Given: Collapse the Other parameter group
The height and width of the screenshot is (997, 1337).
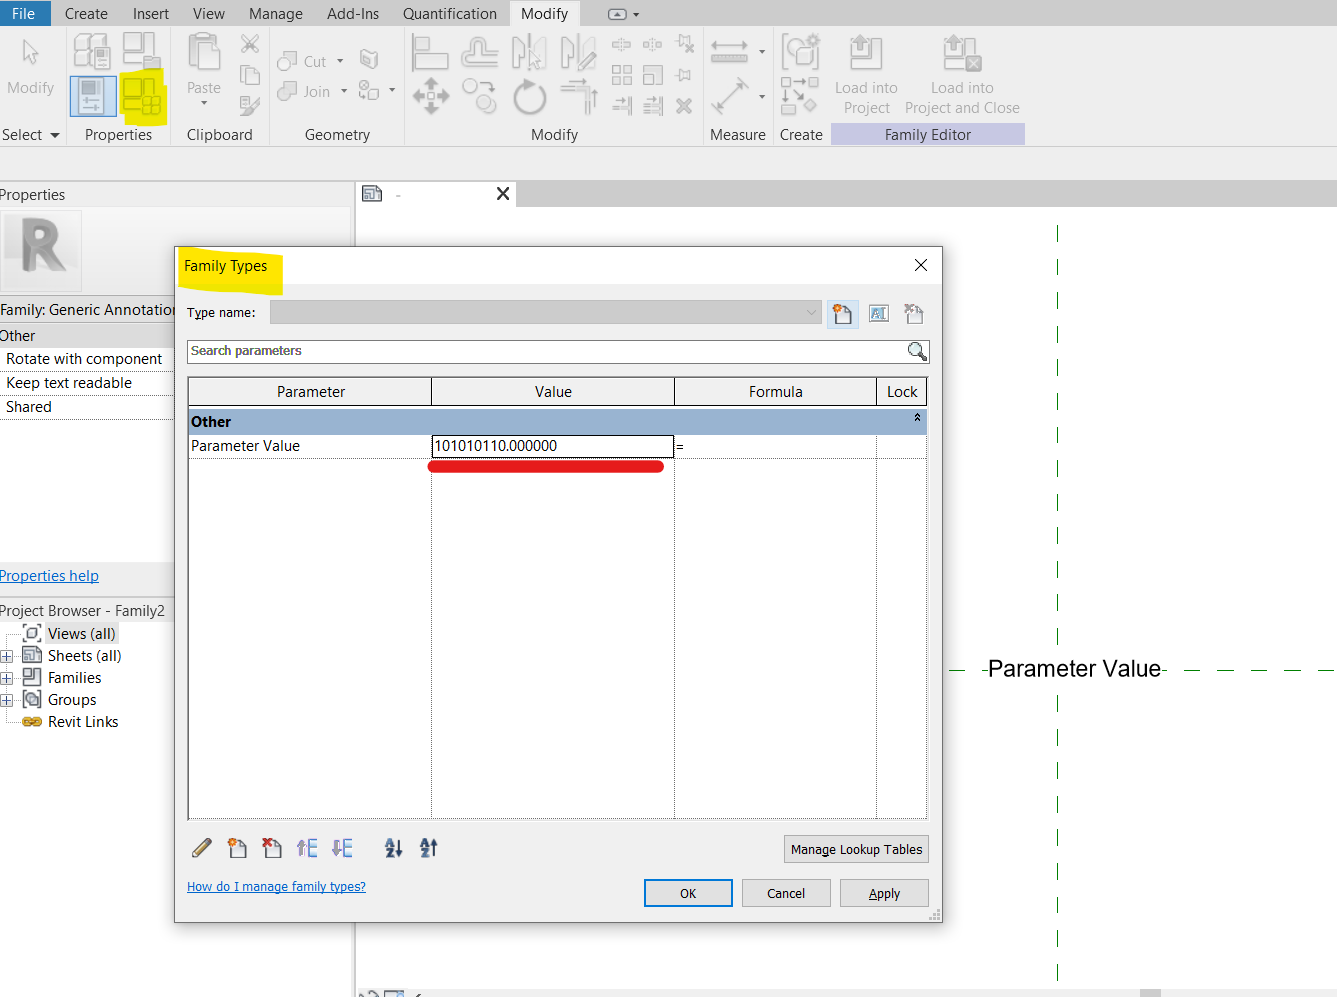Looking at the screenshot, I should [x=917, y=420].
